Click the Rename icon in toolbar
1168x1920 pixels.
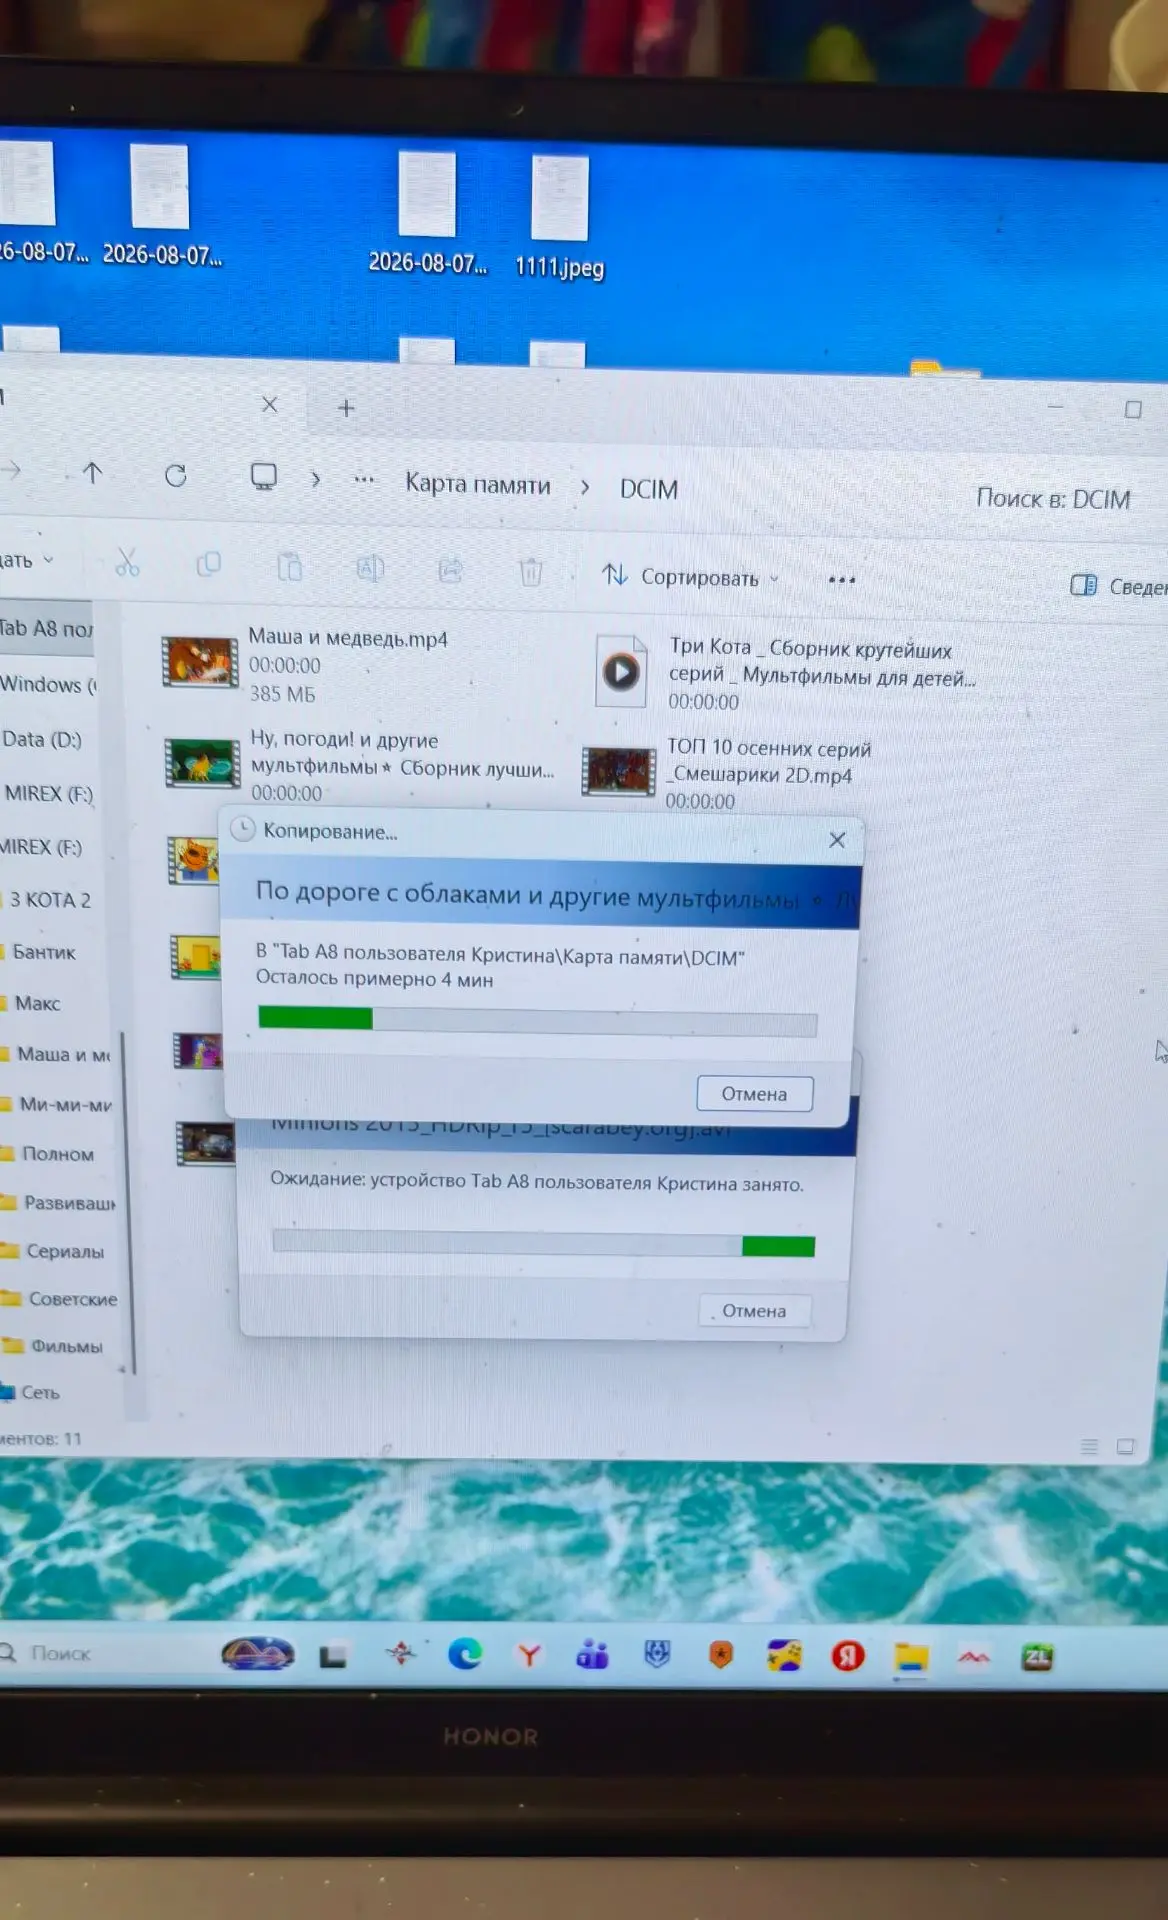370,569
